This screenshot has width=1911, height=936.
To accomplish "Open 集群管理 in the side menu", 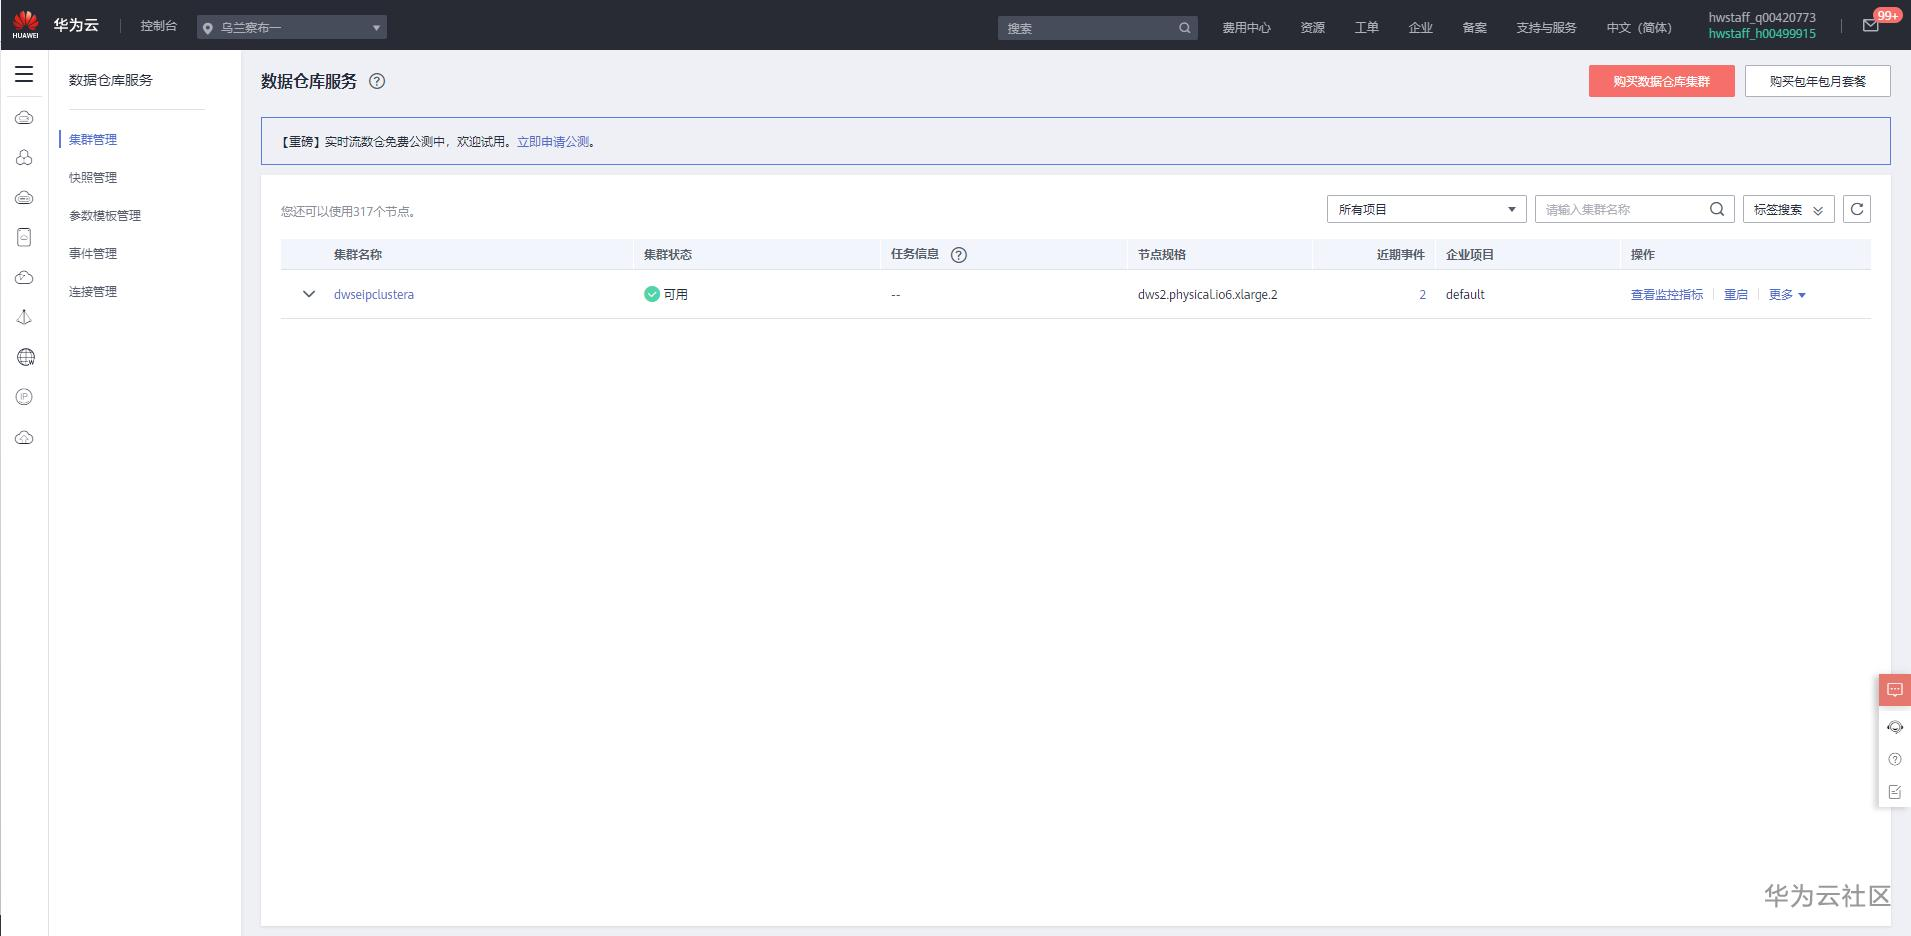I will click(x=93, y=140).
